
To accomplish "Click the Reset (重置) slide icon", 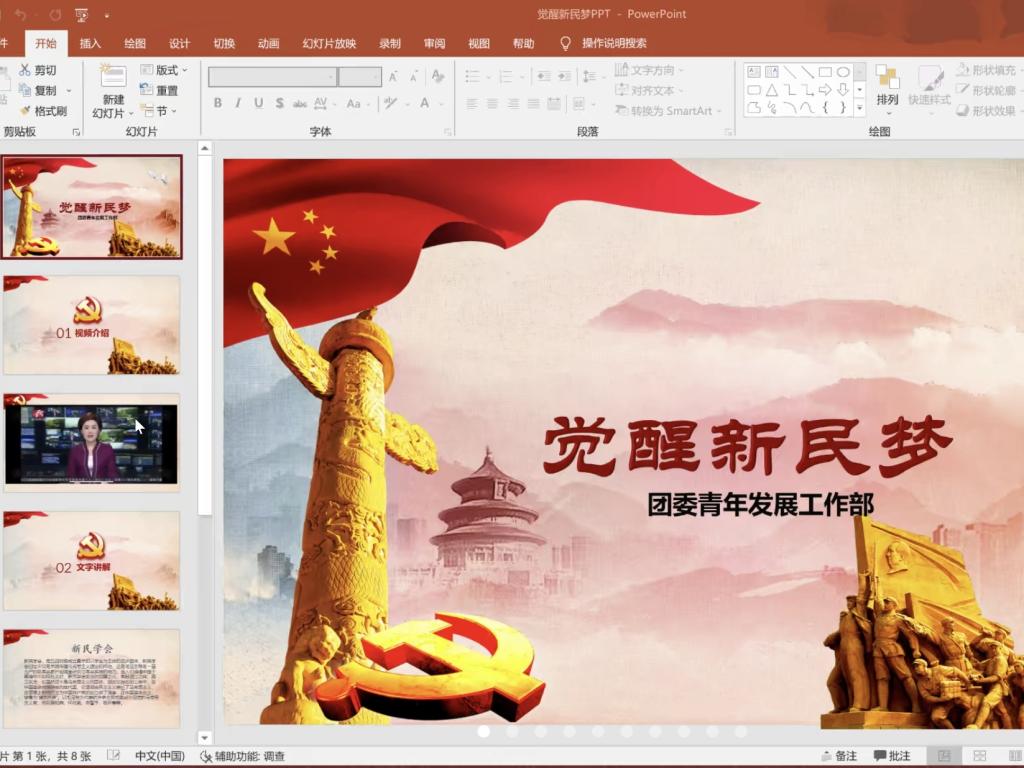I will (147, 90).
